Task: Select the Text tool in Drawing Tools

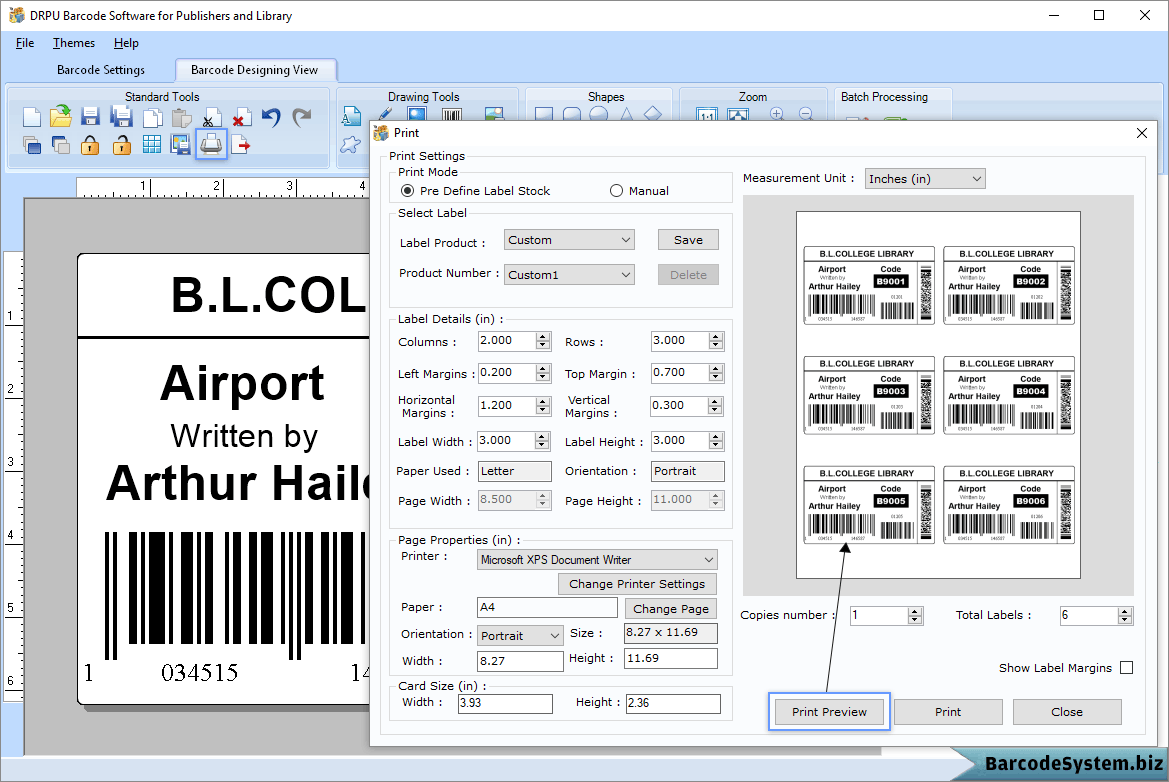Action: [350, 116]
